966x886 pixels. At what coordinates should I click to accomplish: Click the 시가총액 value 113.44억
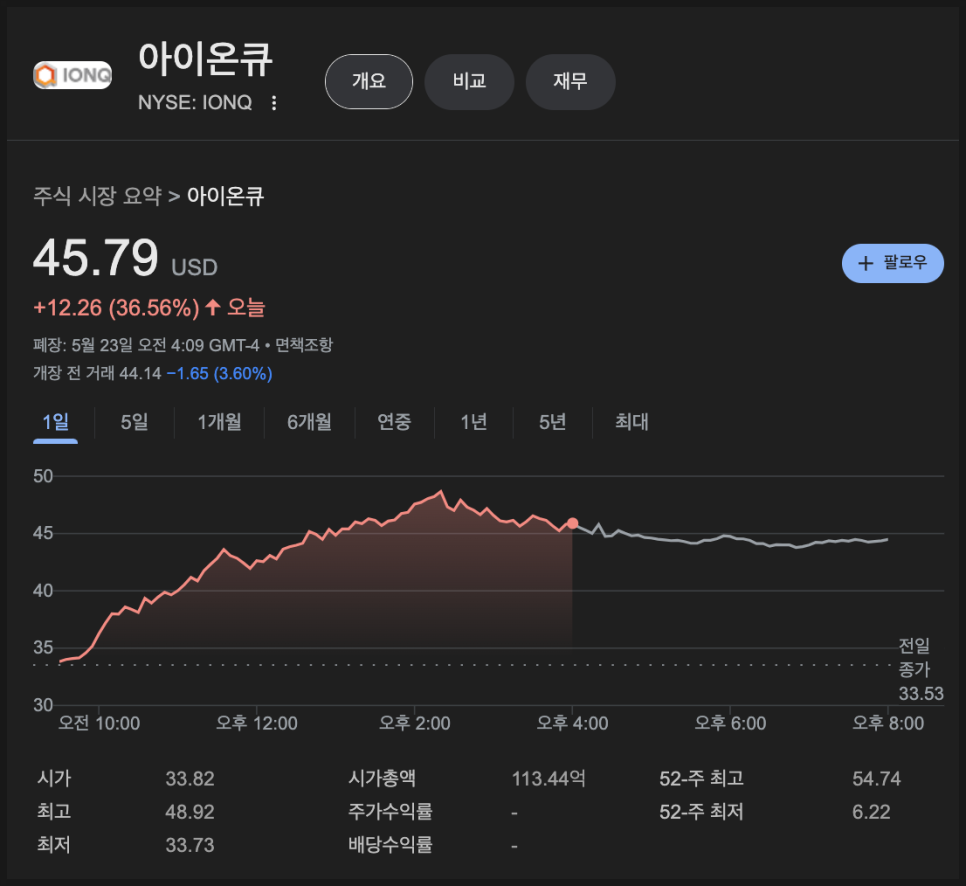click(x=548, y=779)
